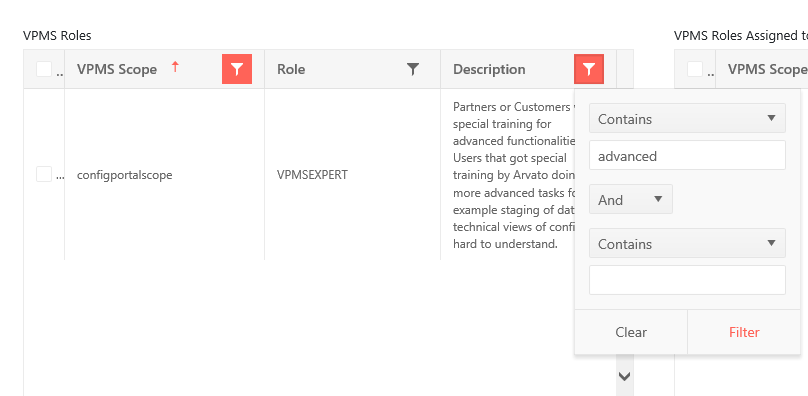
Task: Click the filter field containing advanced
Action: pos(687,155)
